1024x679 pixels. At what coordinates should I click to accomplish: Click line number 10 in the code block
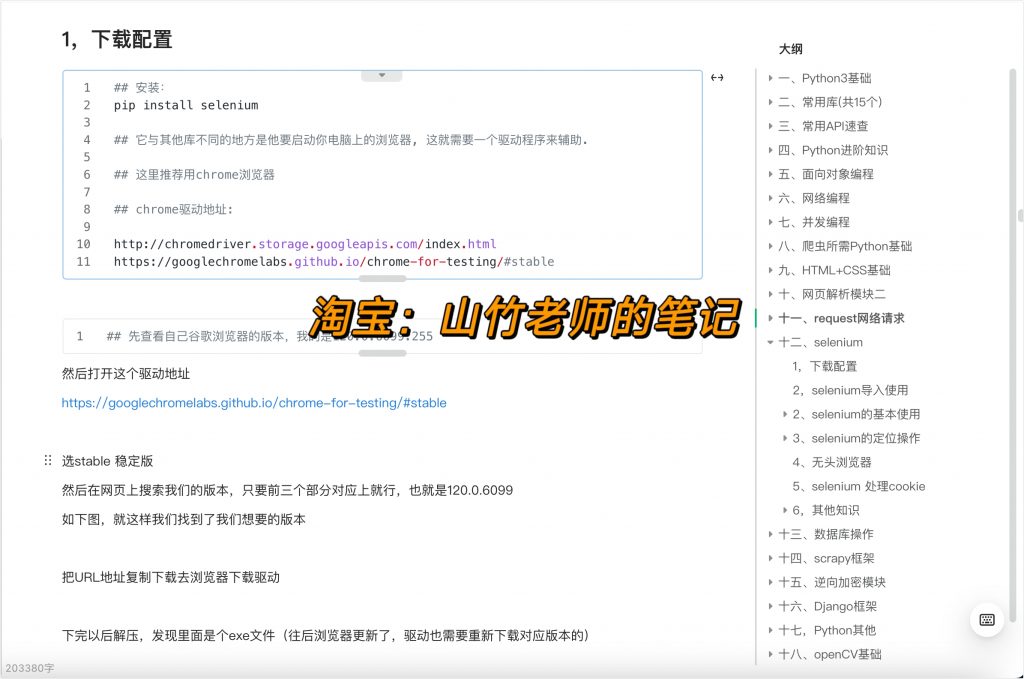(x=83, y=242)
